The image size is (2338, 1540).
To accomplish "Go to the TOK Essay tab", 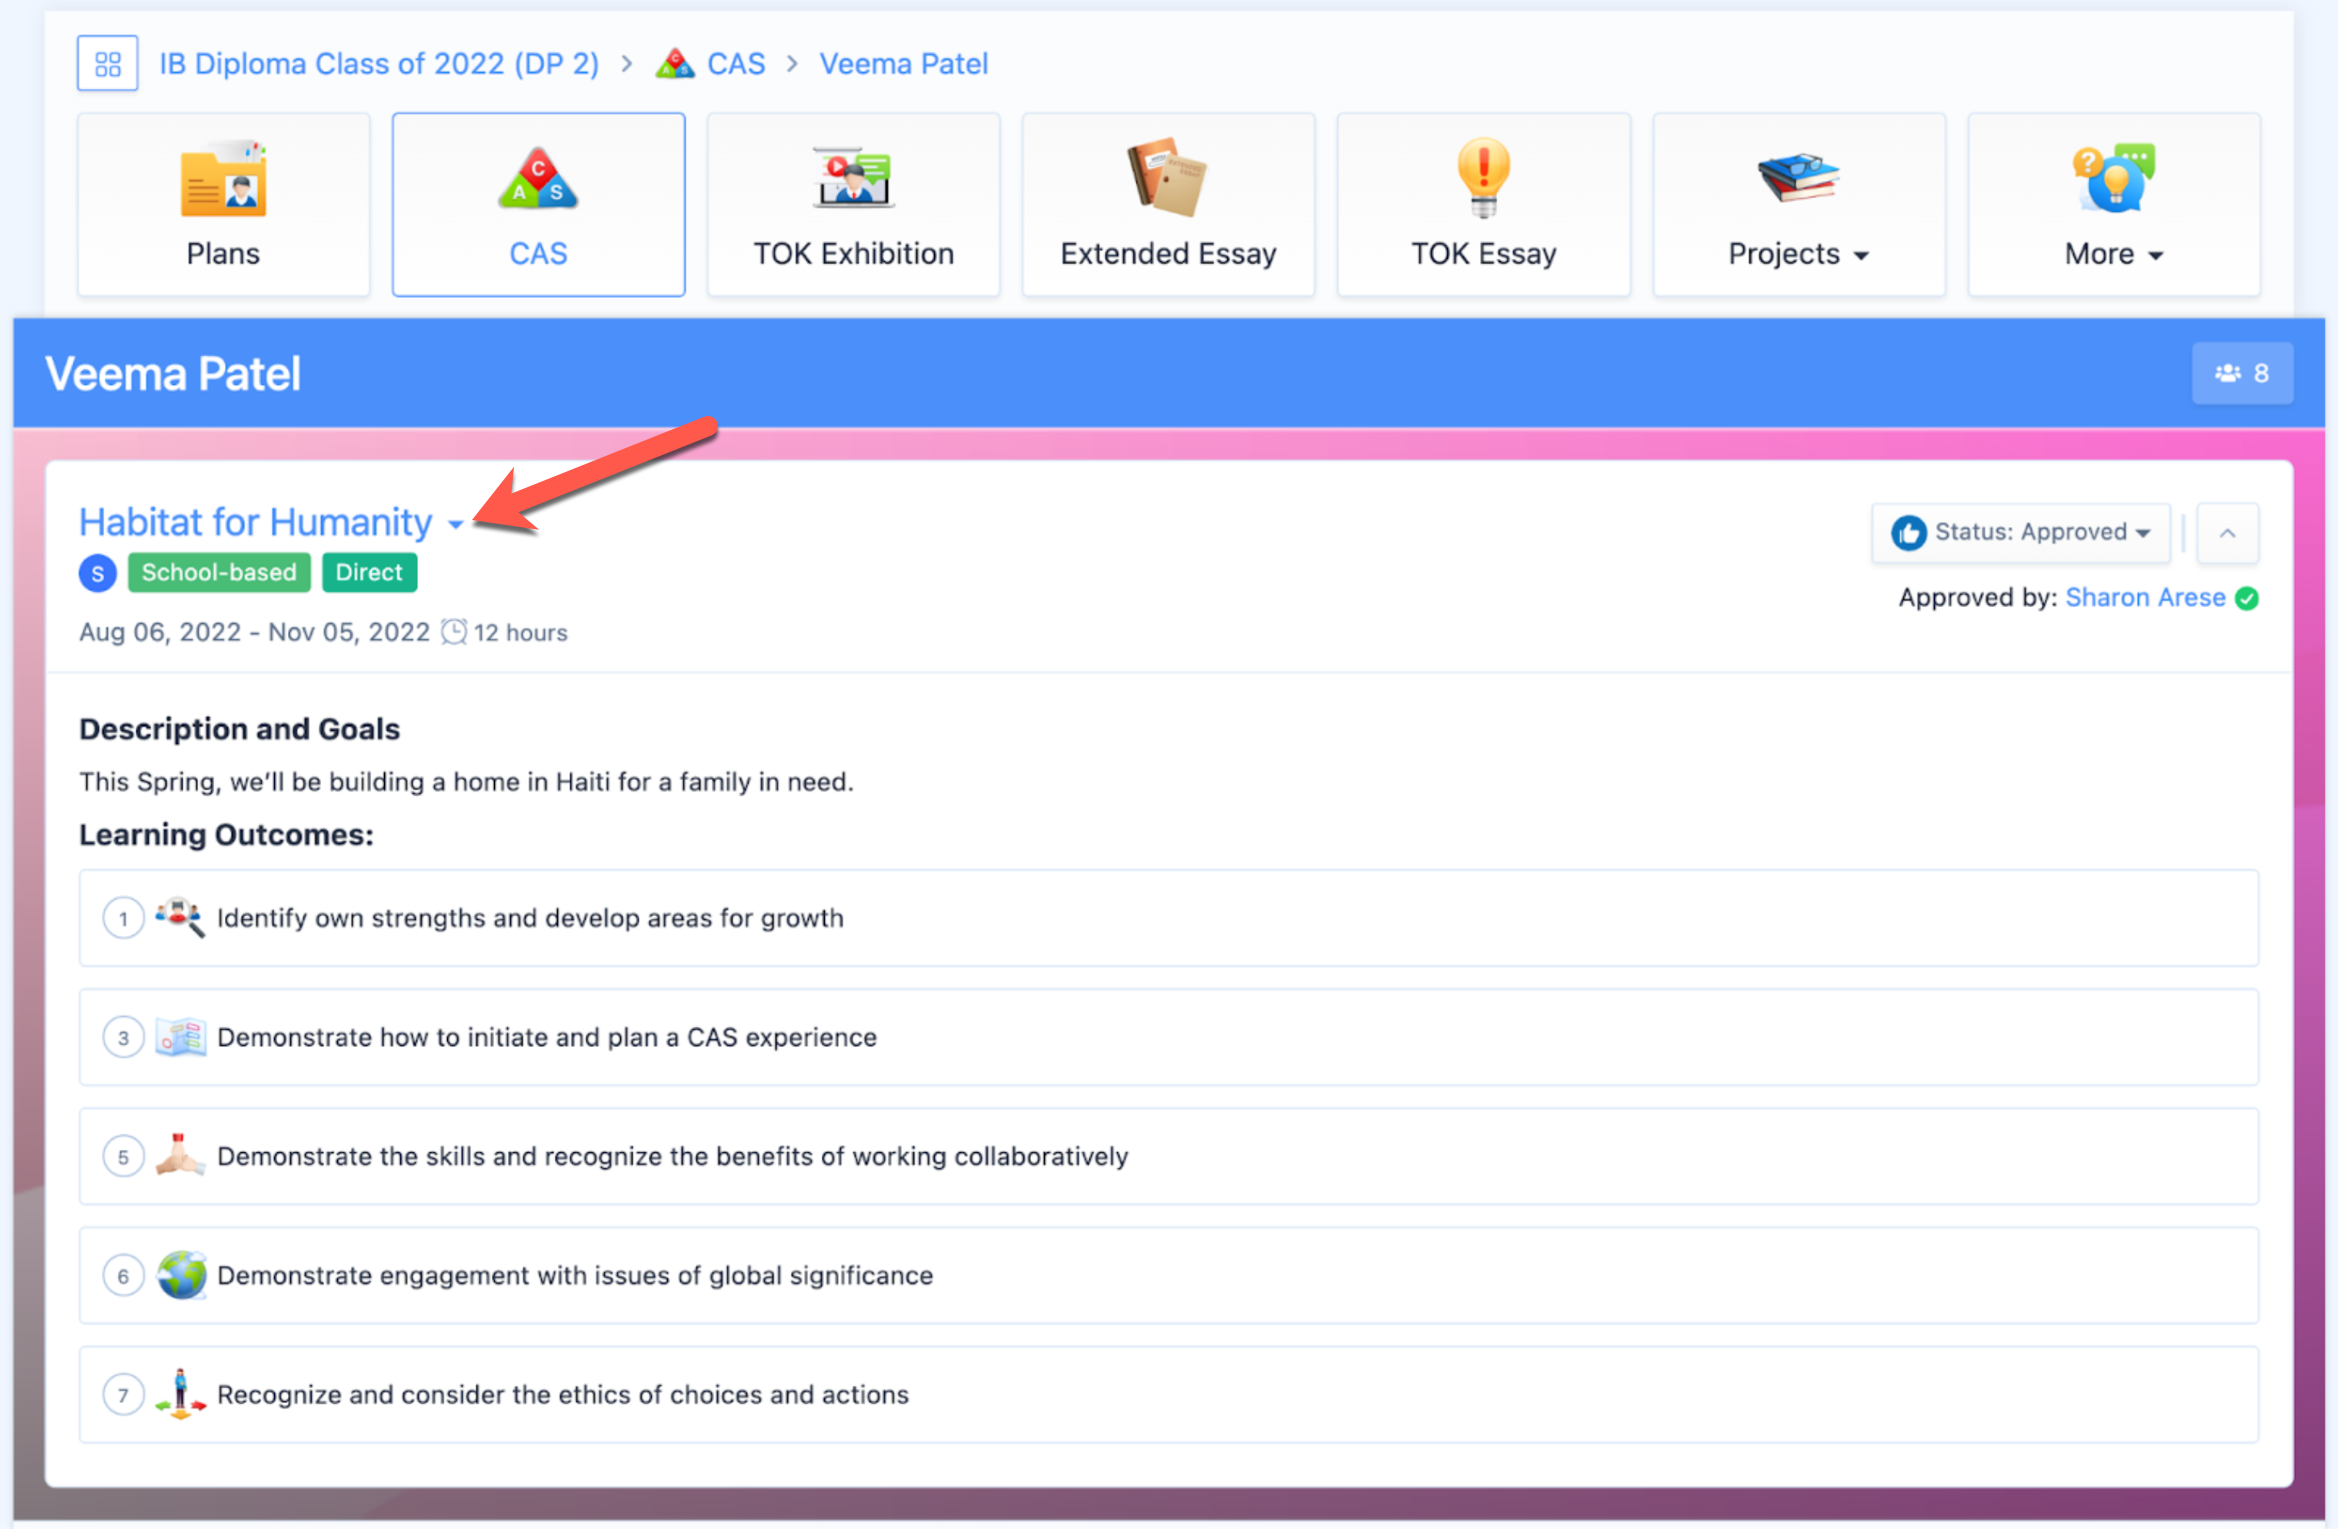I will (x=1483, y=205).
